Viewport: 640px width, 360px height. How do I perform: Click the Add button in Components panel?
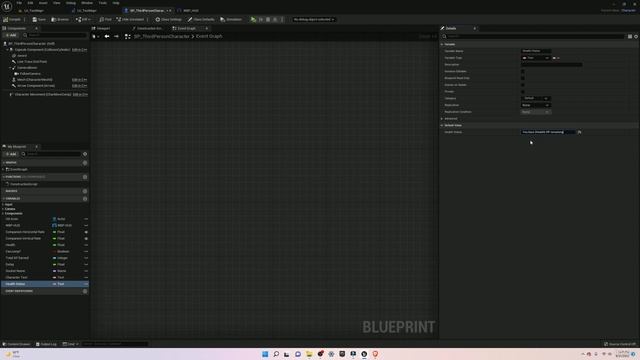(x=11, y=36)
